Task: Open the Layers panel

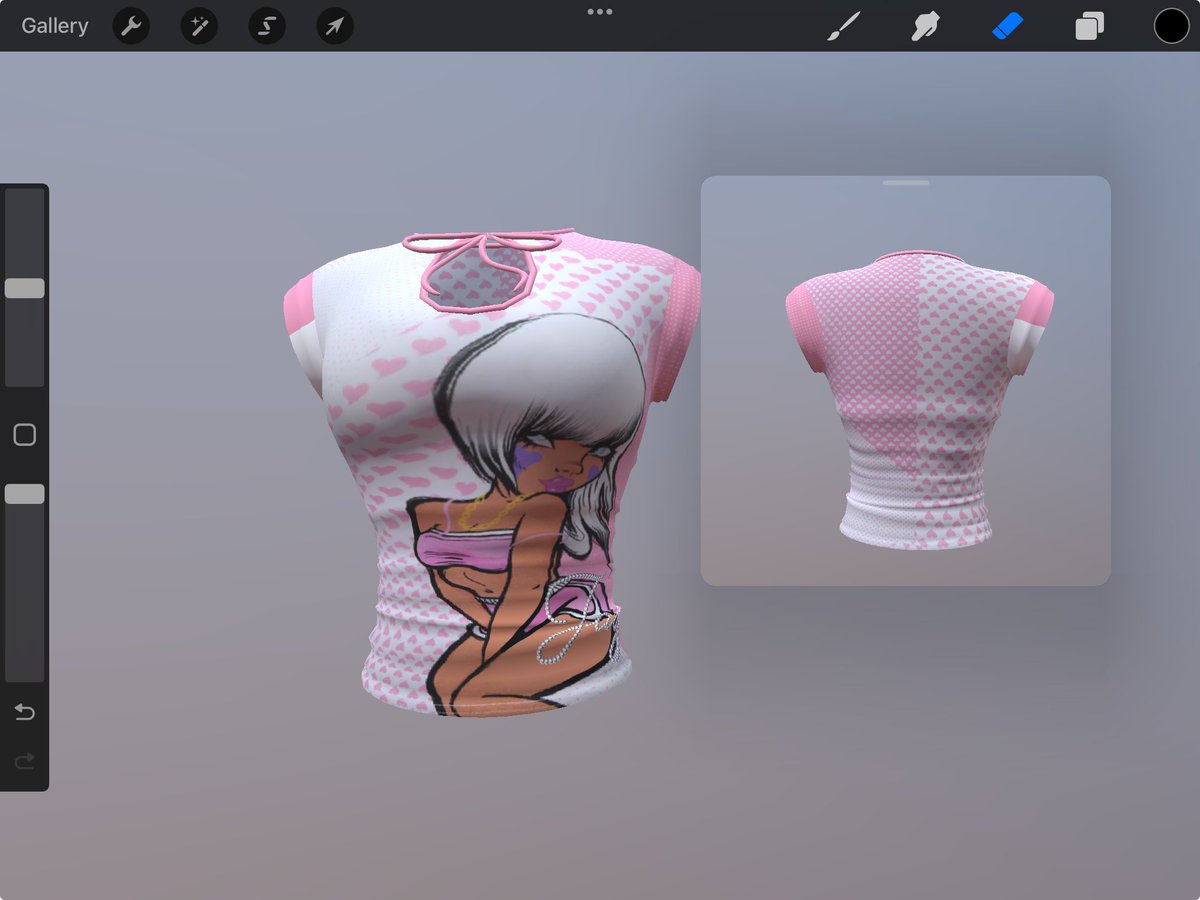Action: pyautogui.click(x=1089, y=26)
